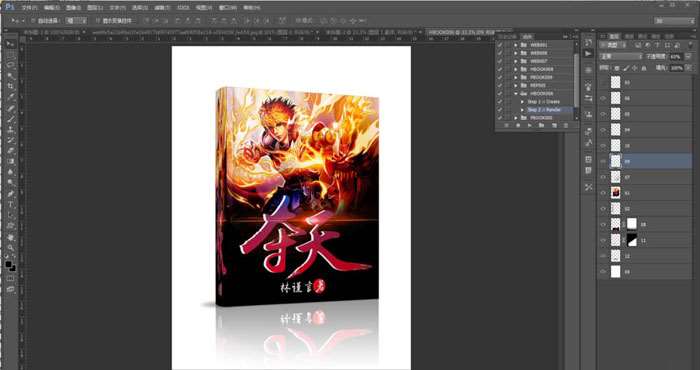700x370 pixels.
Task: Toggle Auto-Select checkbox in options bar
Action: point(33,21)
